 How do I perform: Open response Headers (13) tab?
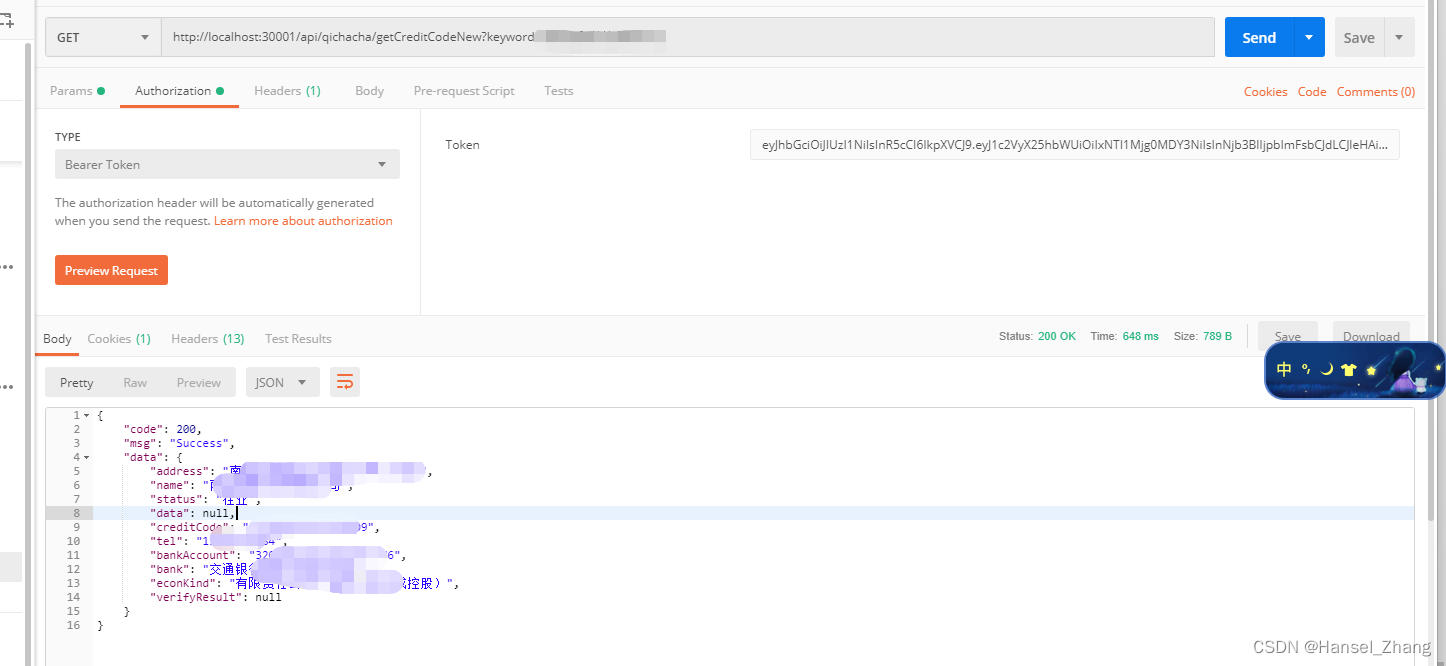[x=208, y=338]
